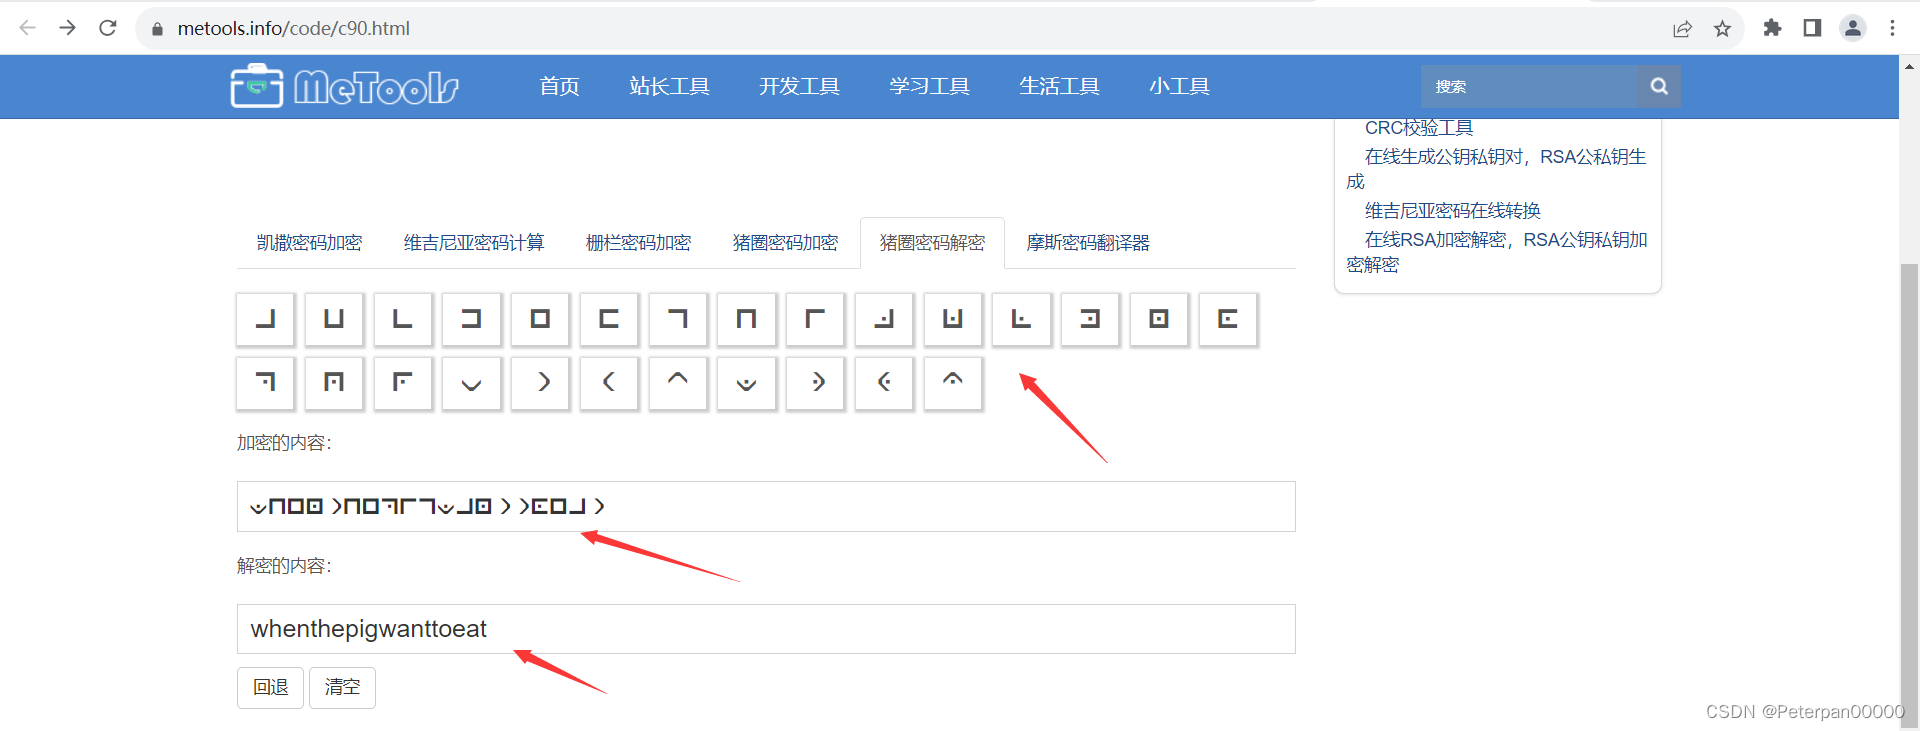
Task: Choose the plain closed square pigpen symbol
Action: click(x=540, y=319)
